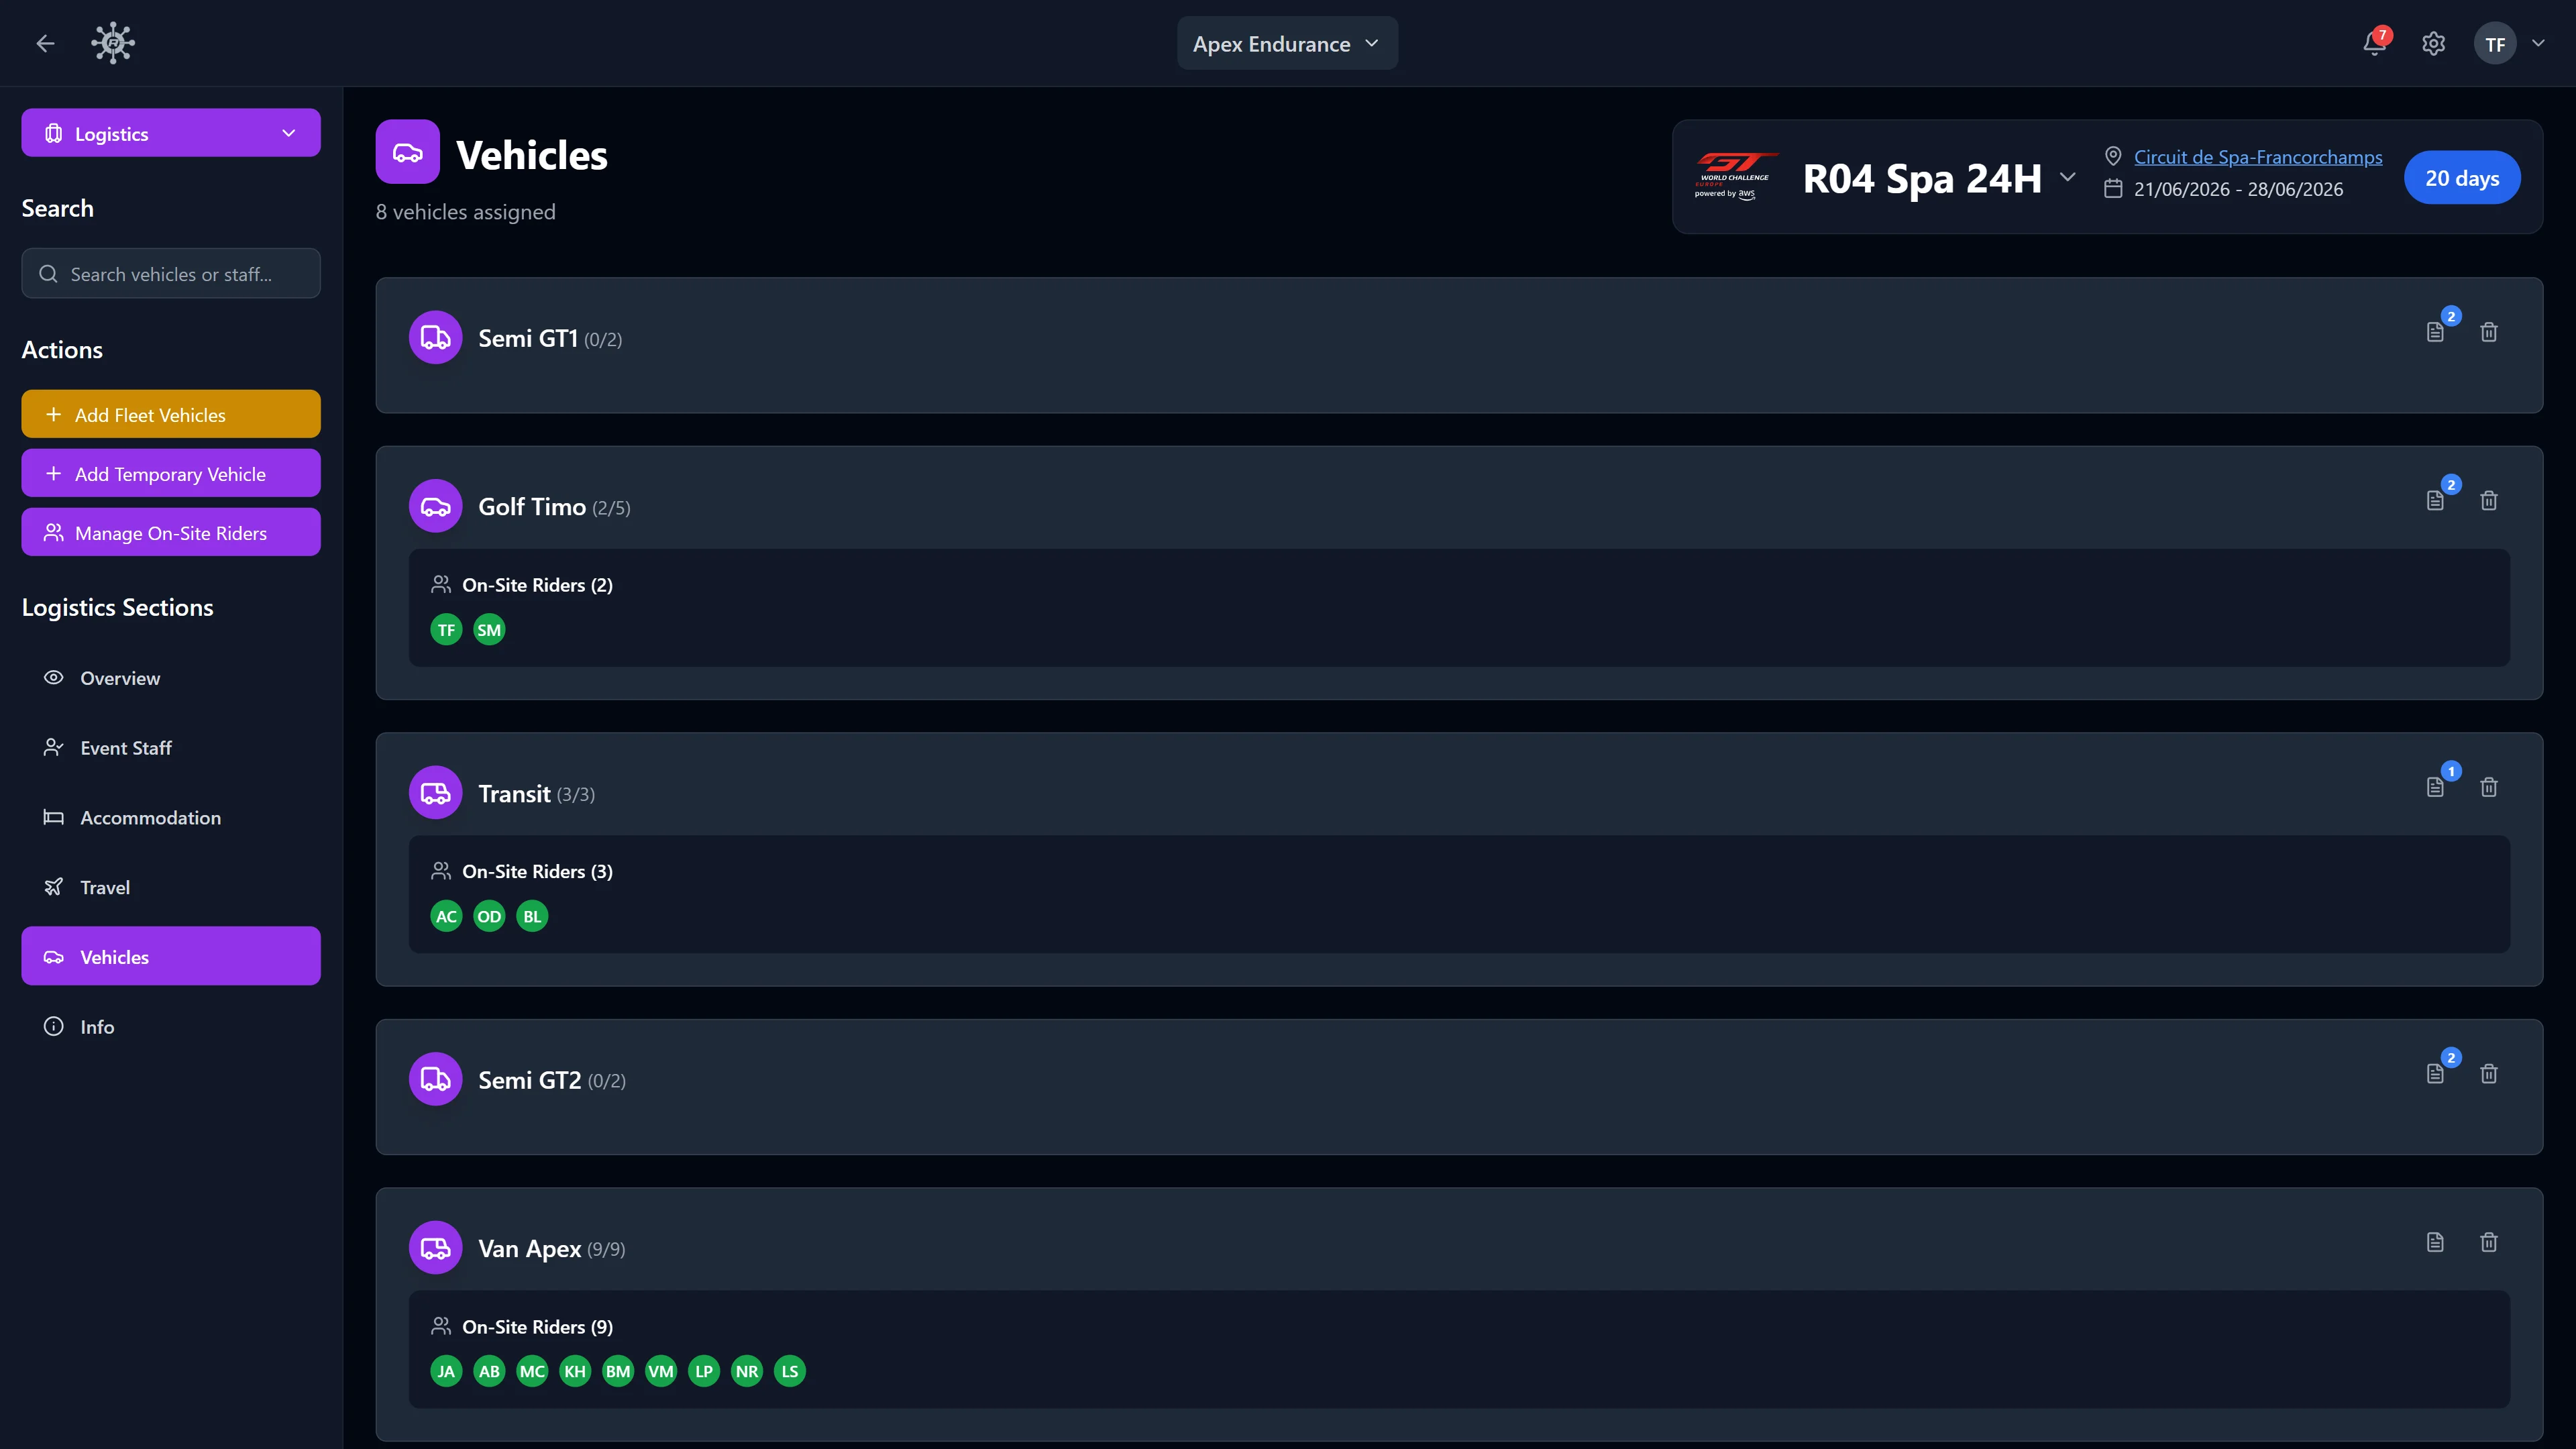Go to the Overview section
The width and height of the screenshot is (2576, 1449).
coord(171,678)
